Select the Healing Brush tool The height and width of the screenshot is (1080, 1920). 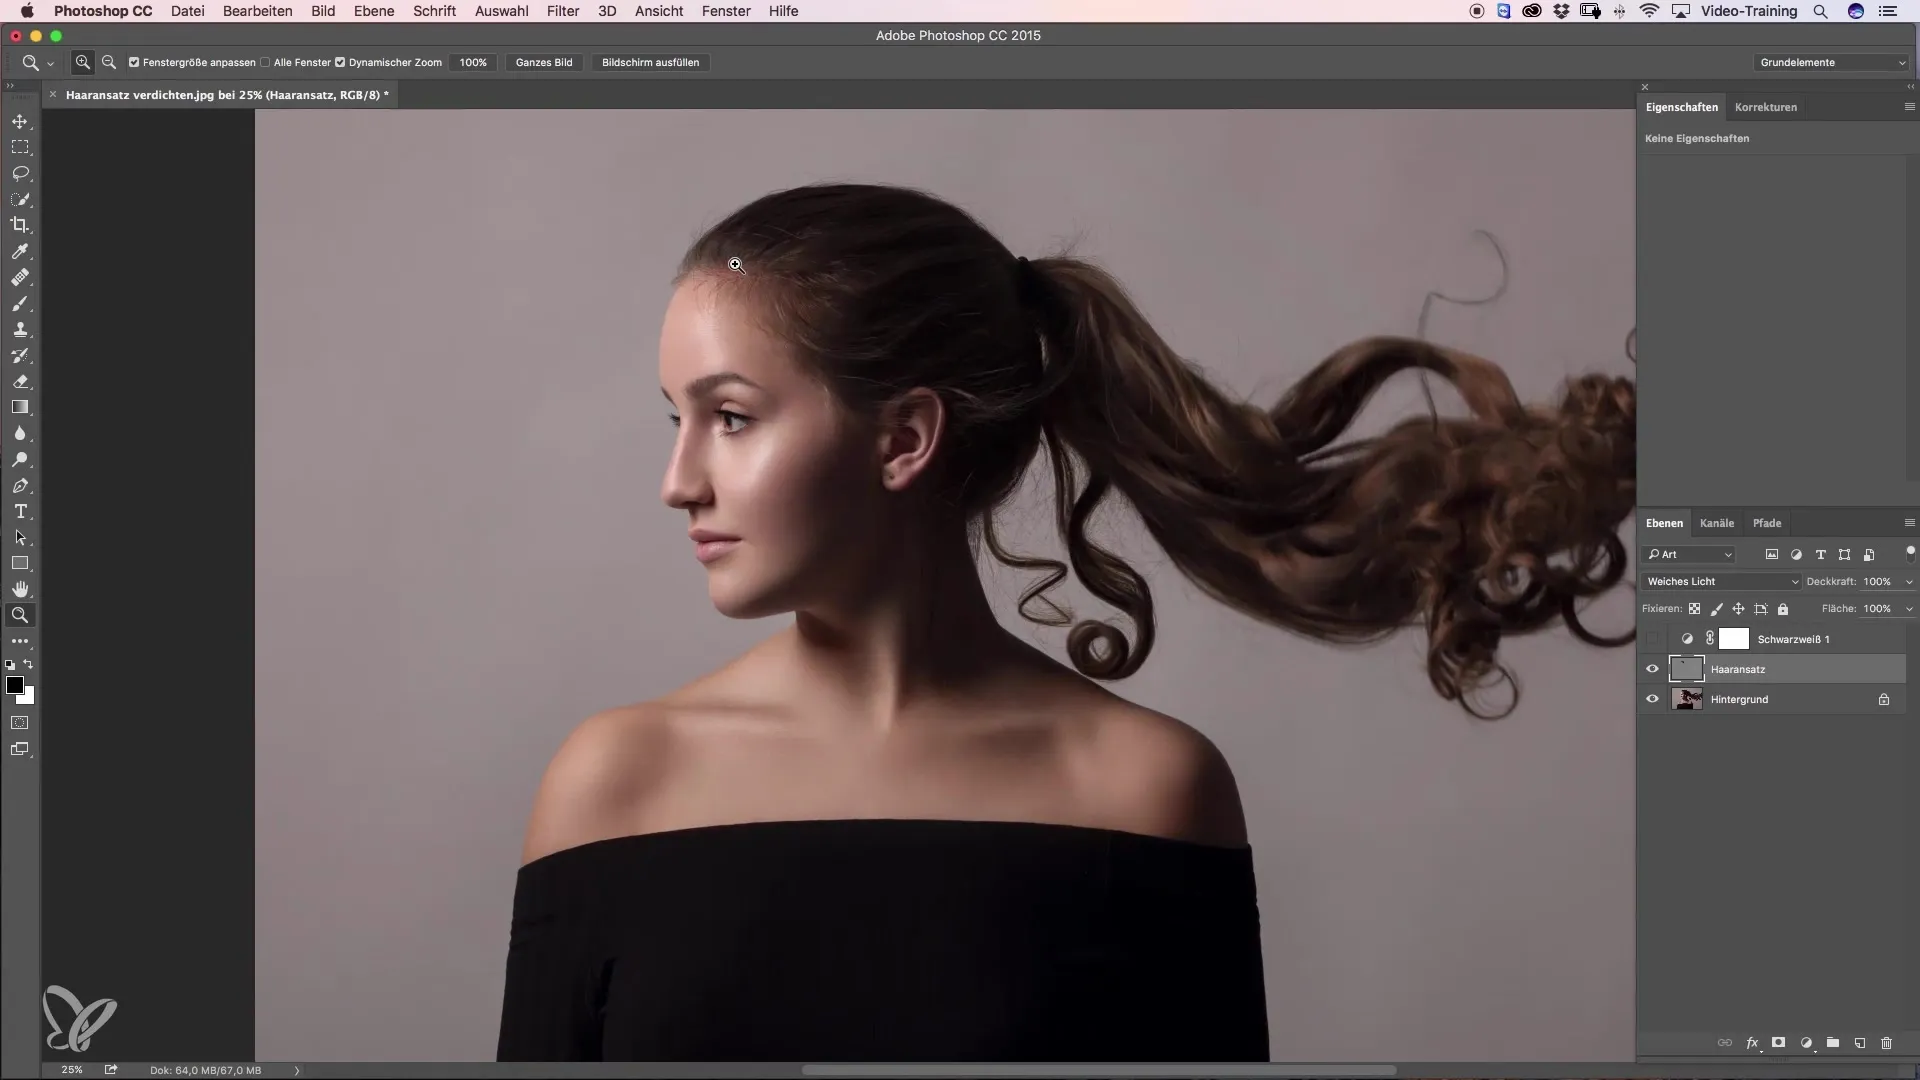pyautogui.click(x=20, y=277)
